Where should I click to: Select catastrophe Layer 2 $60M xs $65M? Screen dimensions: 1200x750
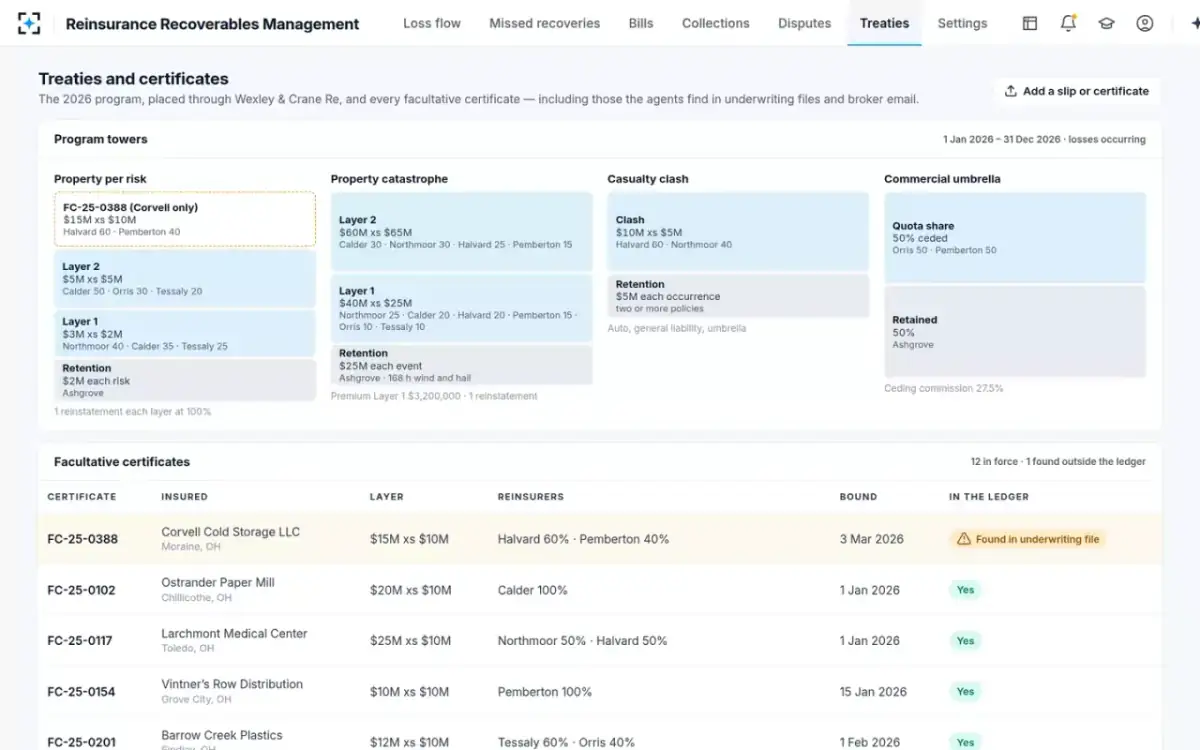pos(461,232)
